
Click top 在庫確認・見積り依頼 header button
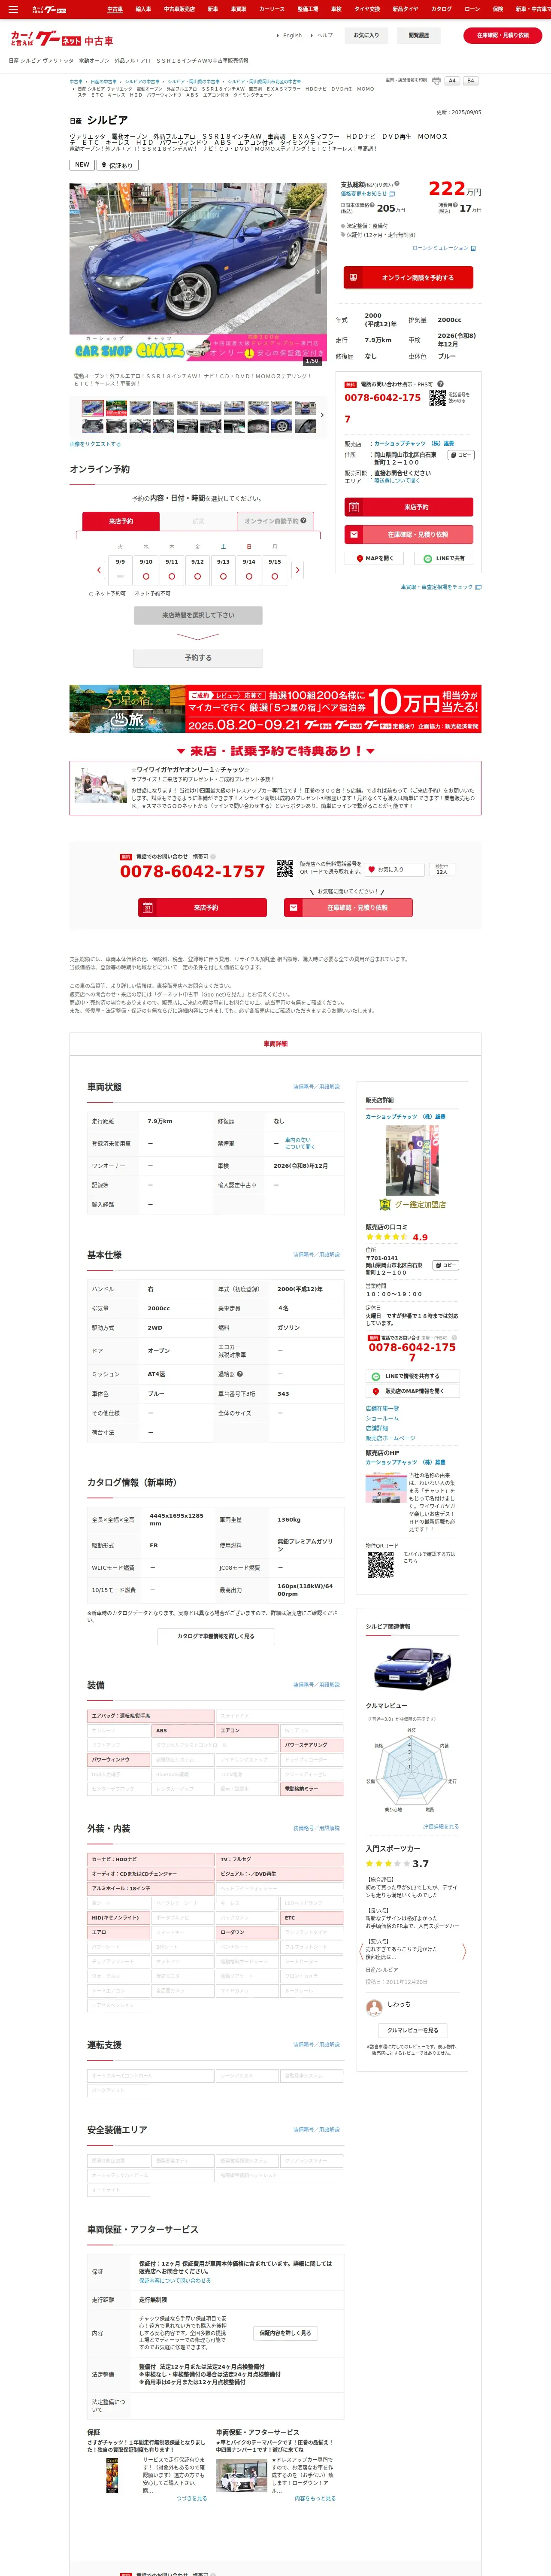[x=502, y=35]
